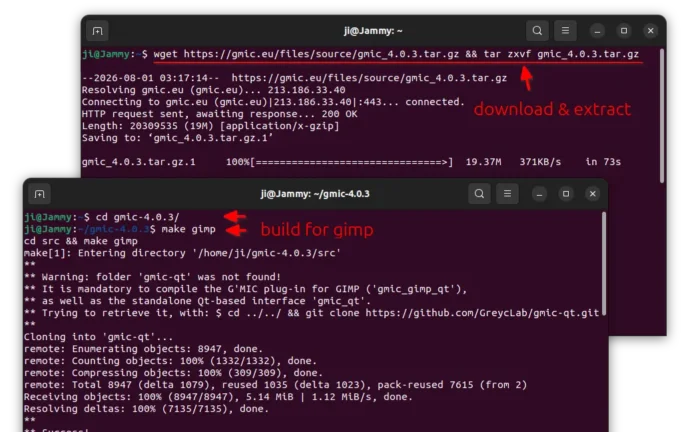This screenshot has width=700, height=432.
Task: Open new tab in back terminal window
Action: point(97,31)
